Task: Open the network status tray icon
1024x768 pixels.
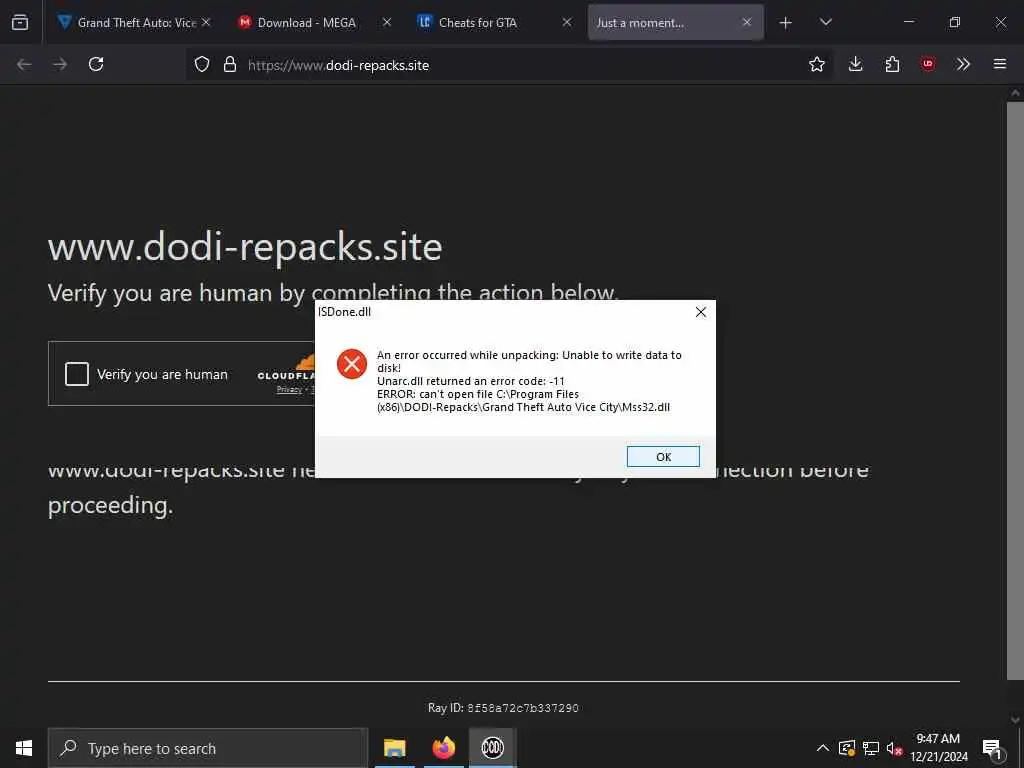Action: pos(871,748)
